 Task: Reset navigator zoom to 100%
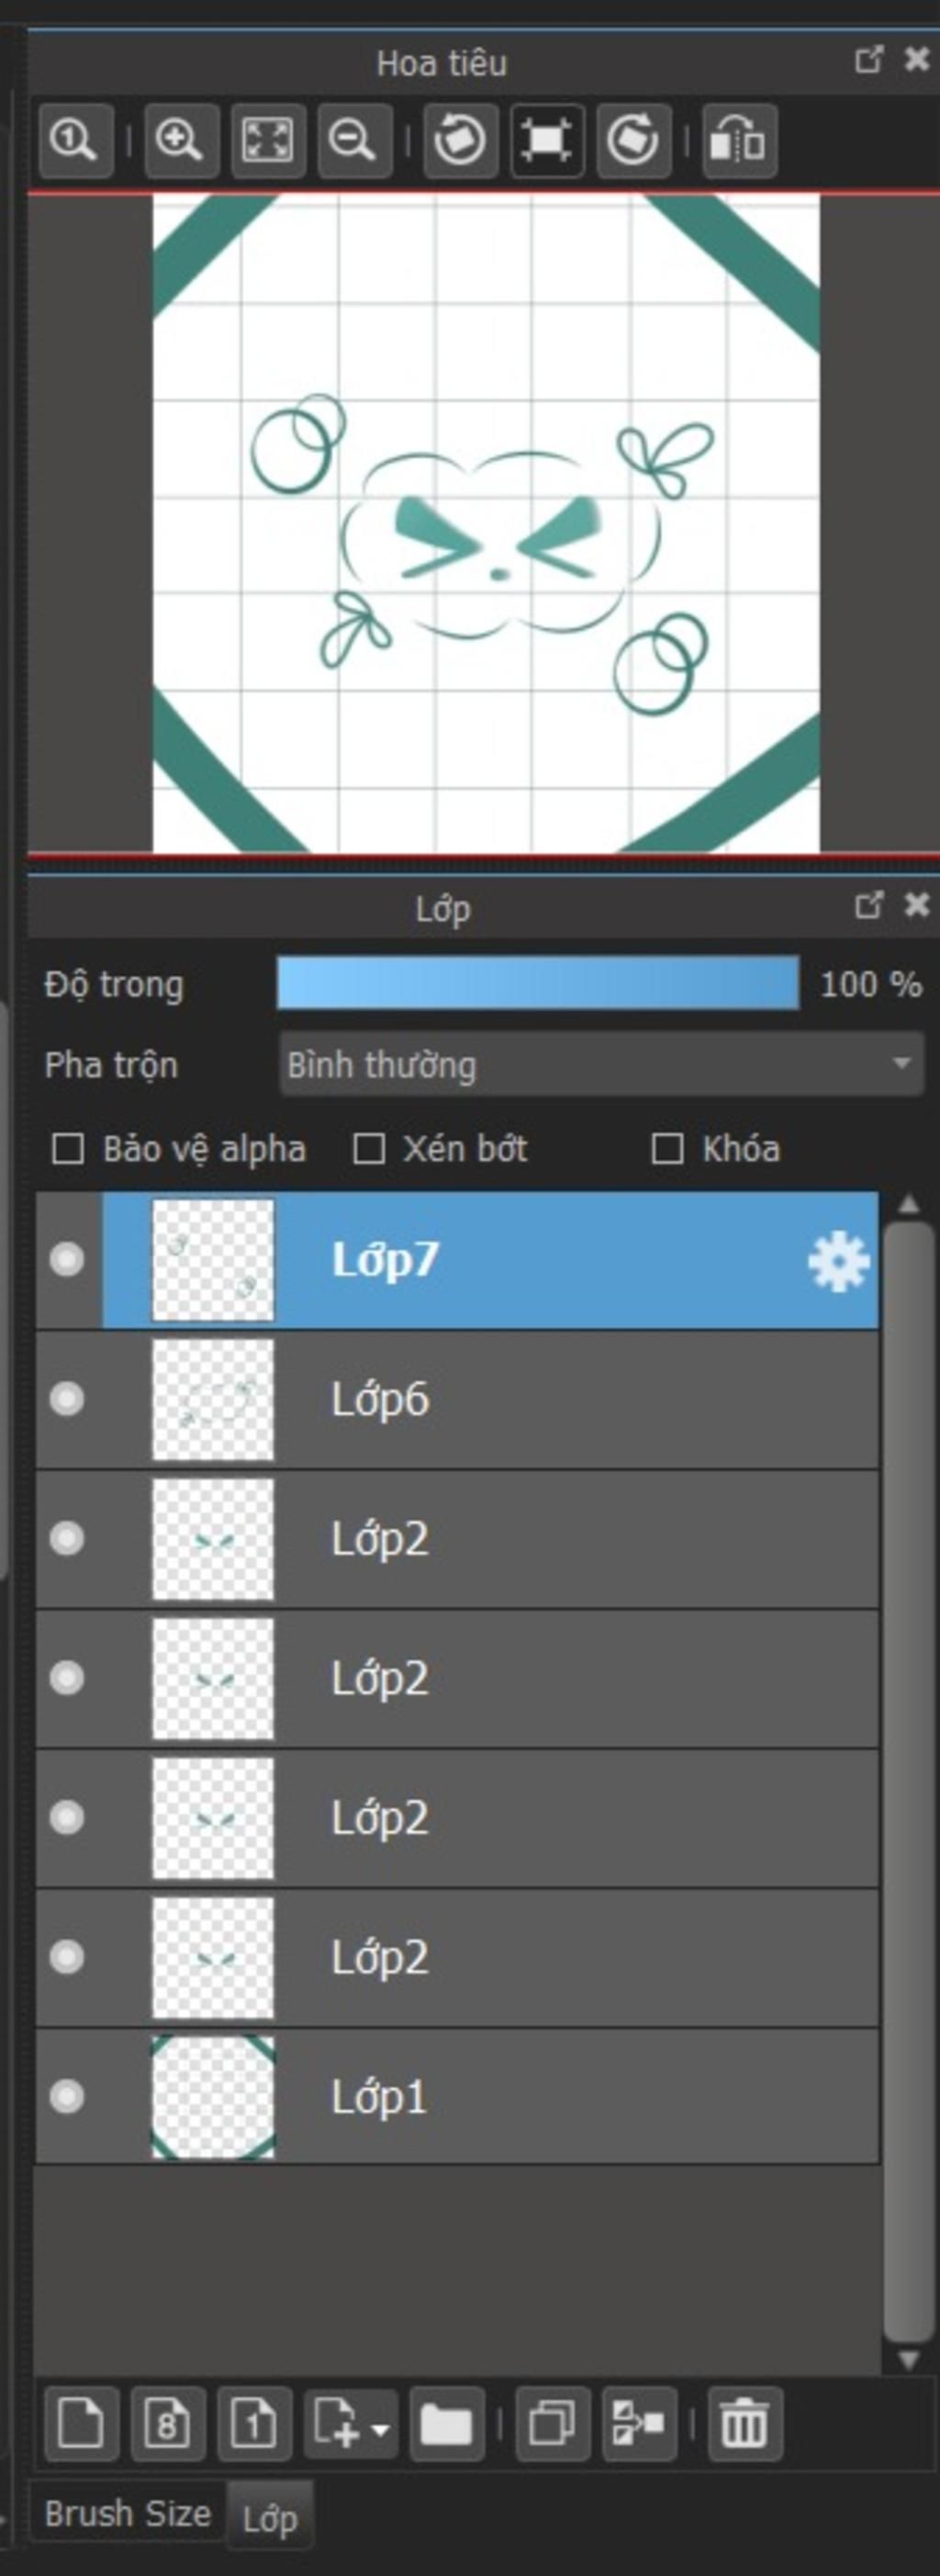pos(76,140)
